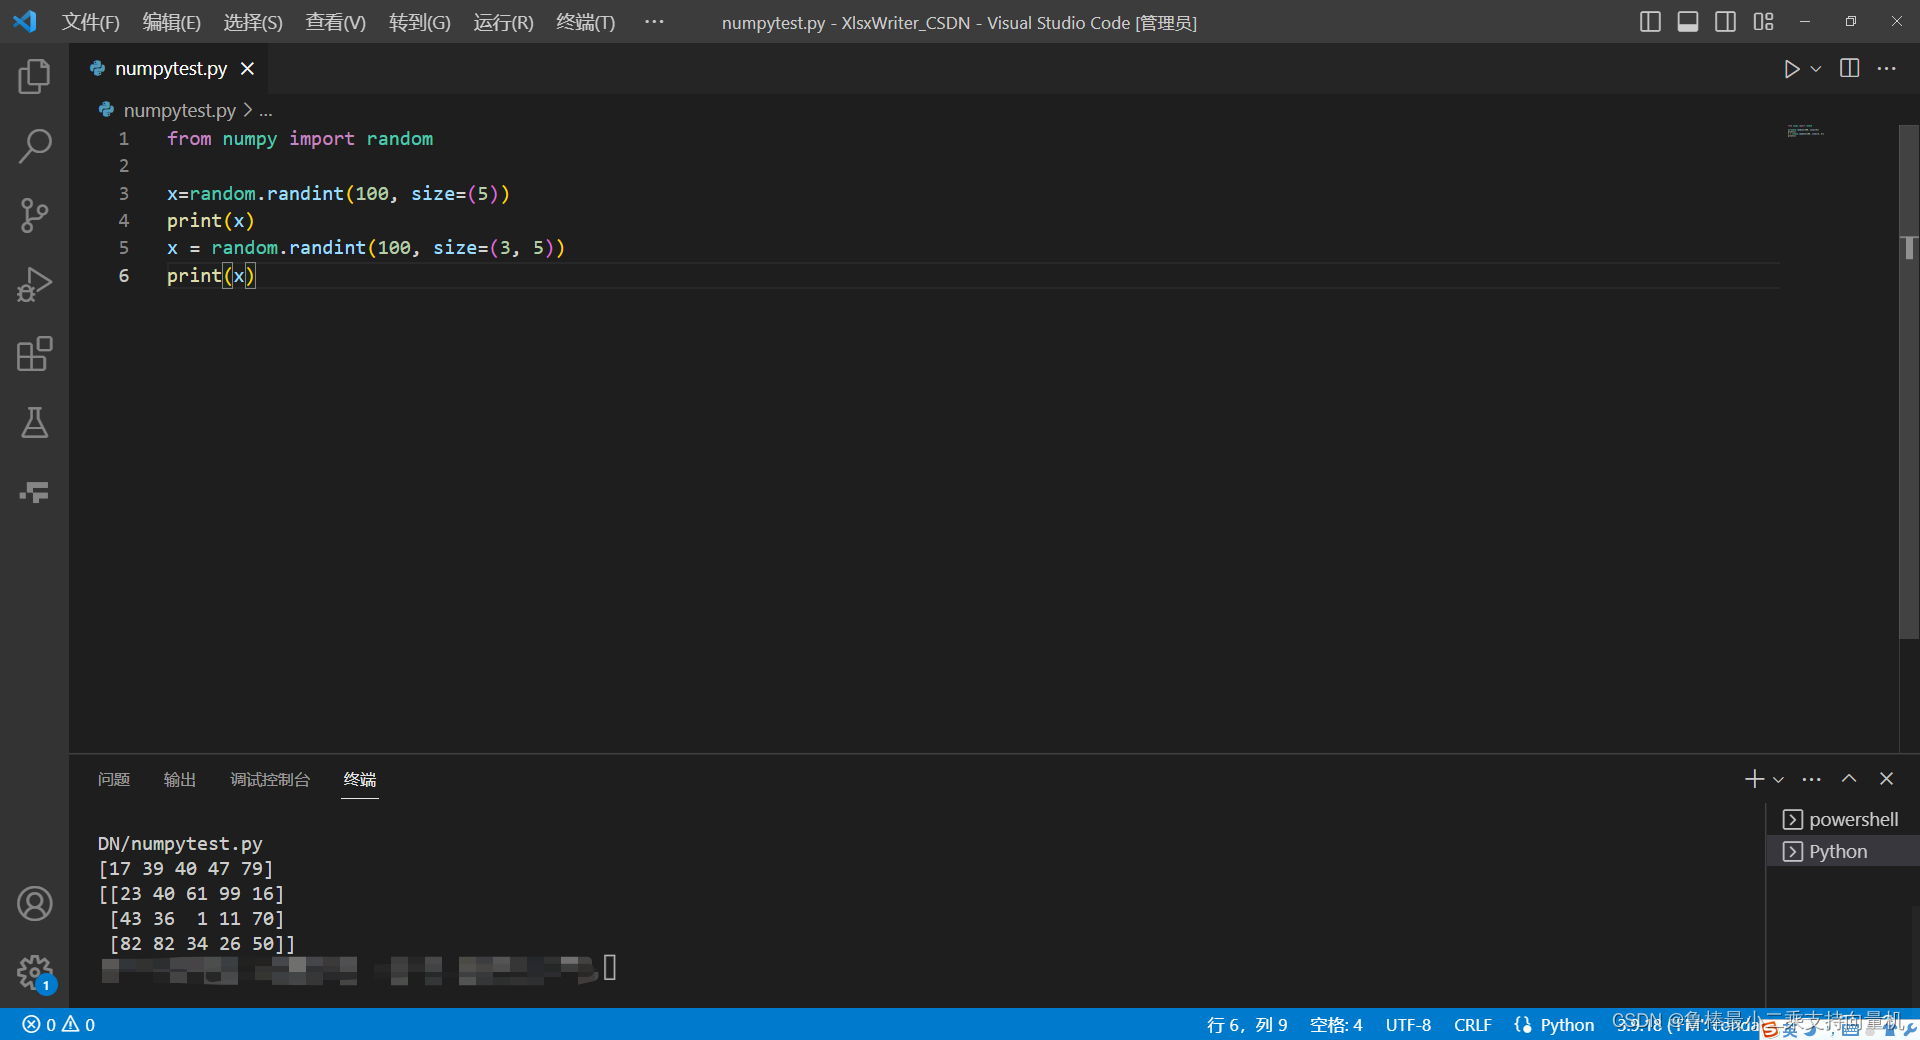Change indentation via 空格: 4

tap(1336, 1025)
